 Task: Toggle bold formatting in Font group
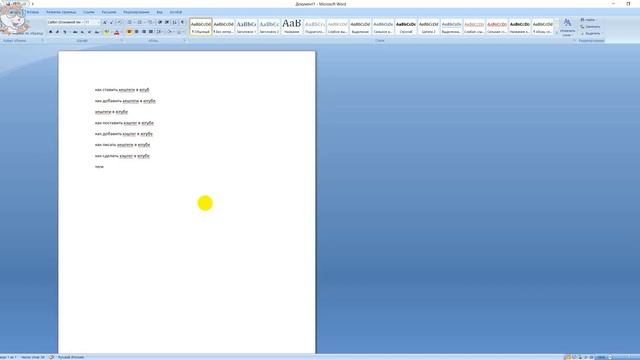point(51,32)
